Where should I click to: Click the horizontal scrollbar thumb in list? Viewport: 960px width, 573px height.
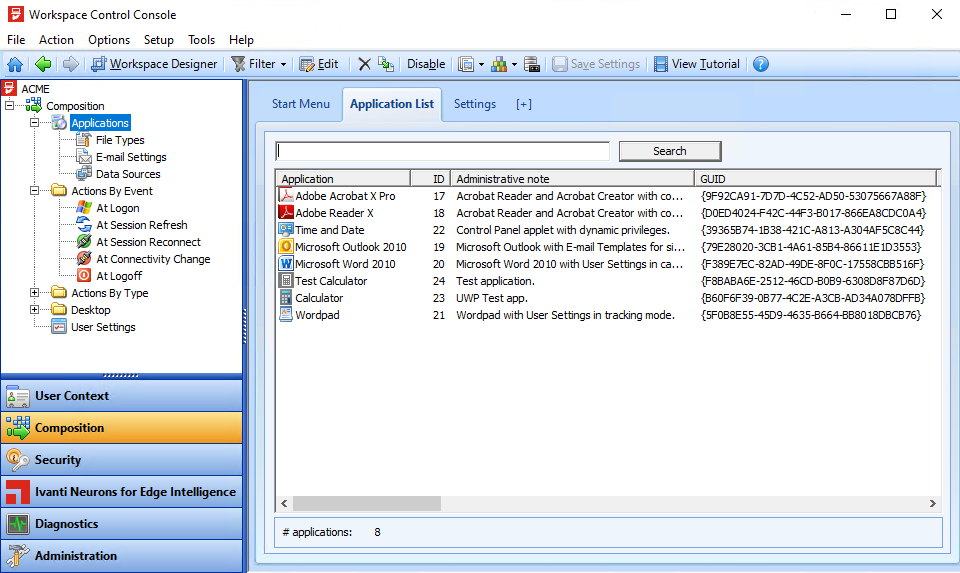pyautogui.click(x=367, y=503)
